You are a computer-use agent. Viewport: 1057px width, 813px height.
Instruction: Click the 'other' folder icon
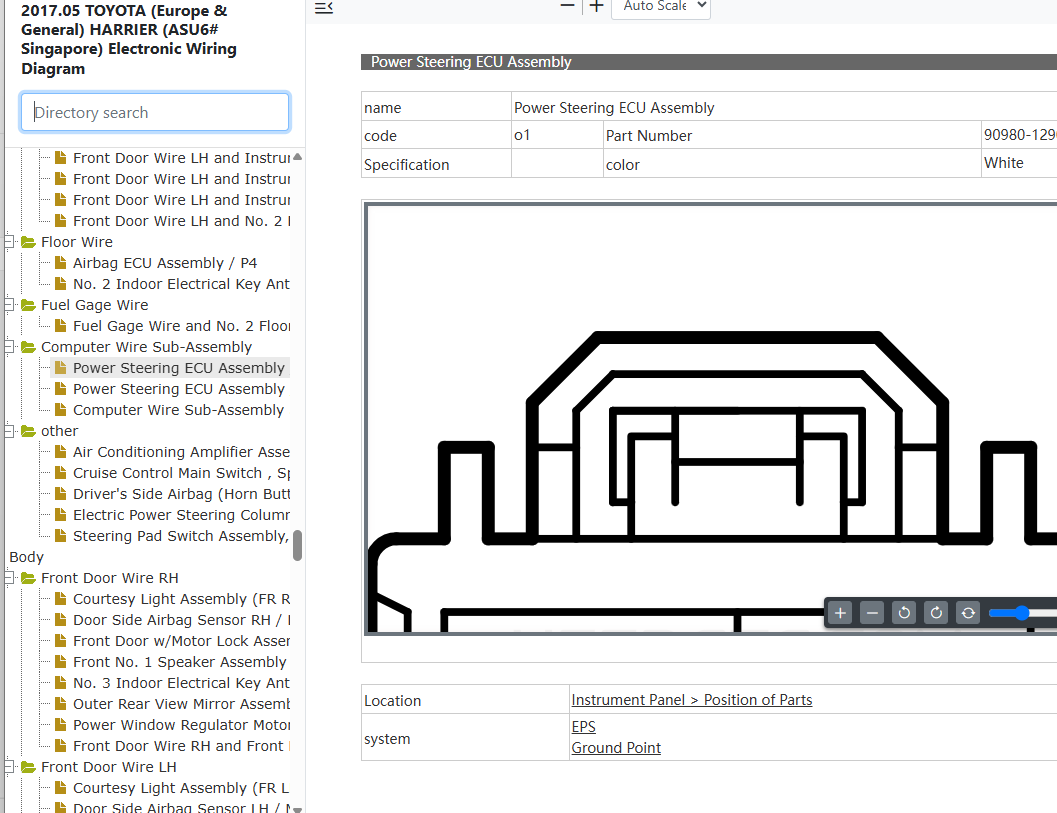point(28,431)
